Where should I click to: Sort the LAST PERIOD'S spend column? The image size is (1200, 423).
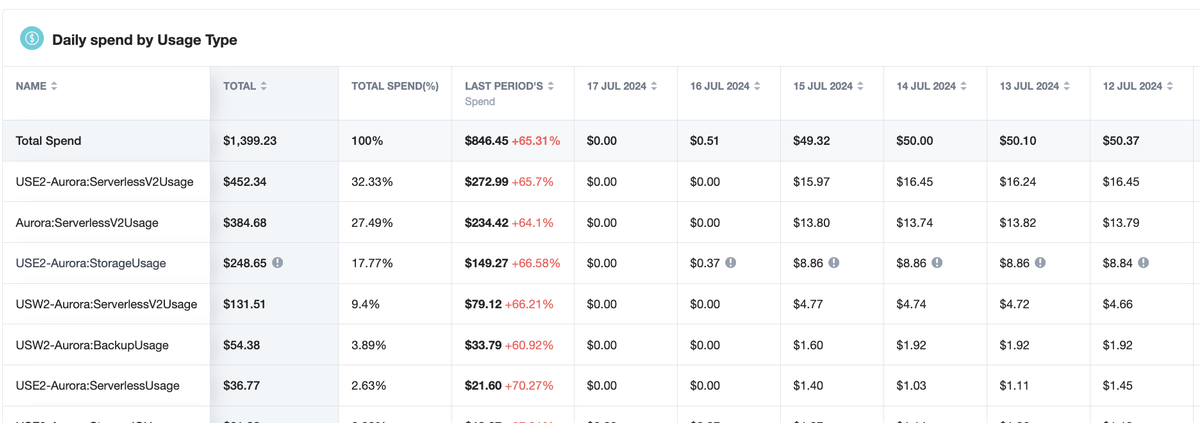pos(551,87)
